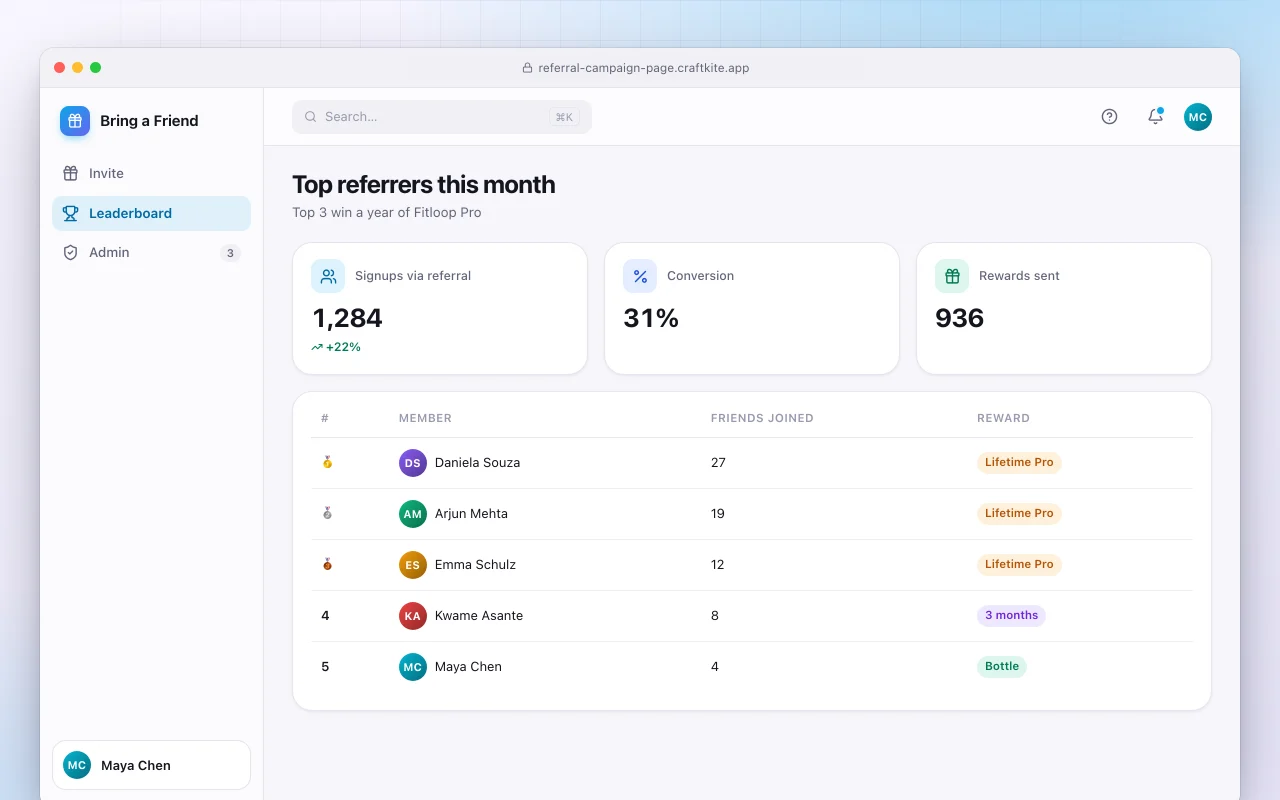Click the silver medal in Arjun's row
Viewport: 1280px width, 800px height.
tap(327, 514)
